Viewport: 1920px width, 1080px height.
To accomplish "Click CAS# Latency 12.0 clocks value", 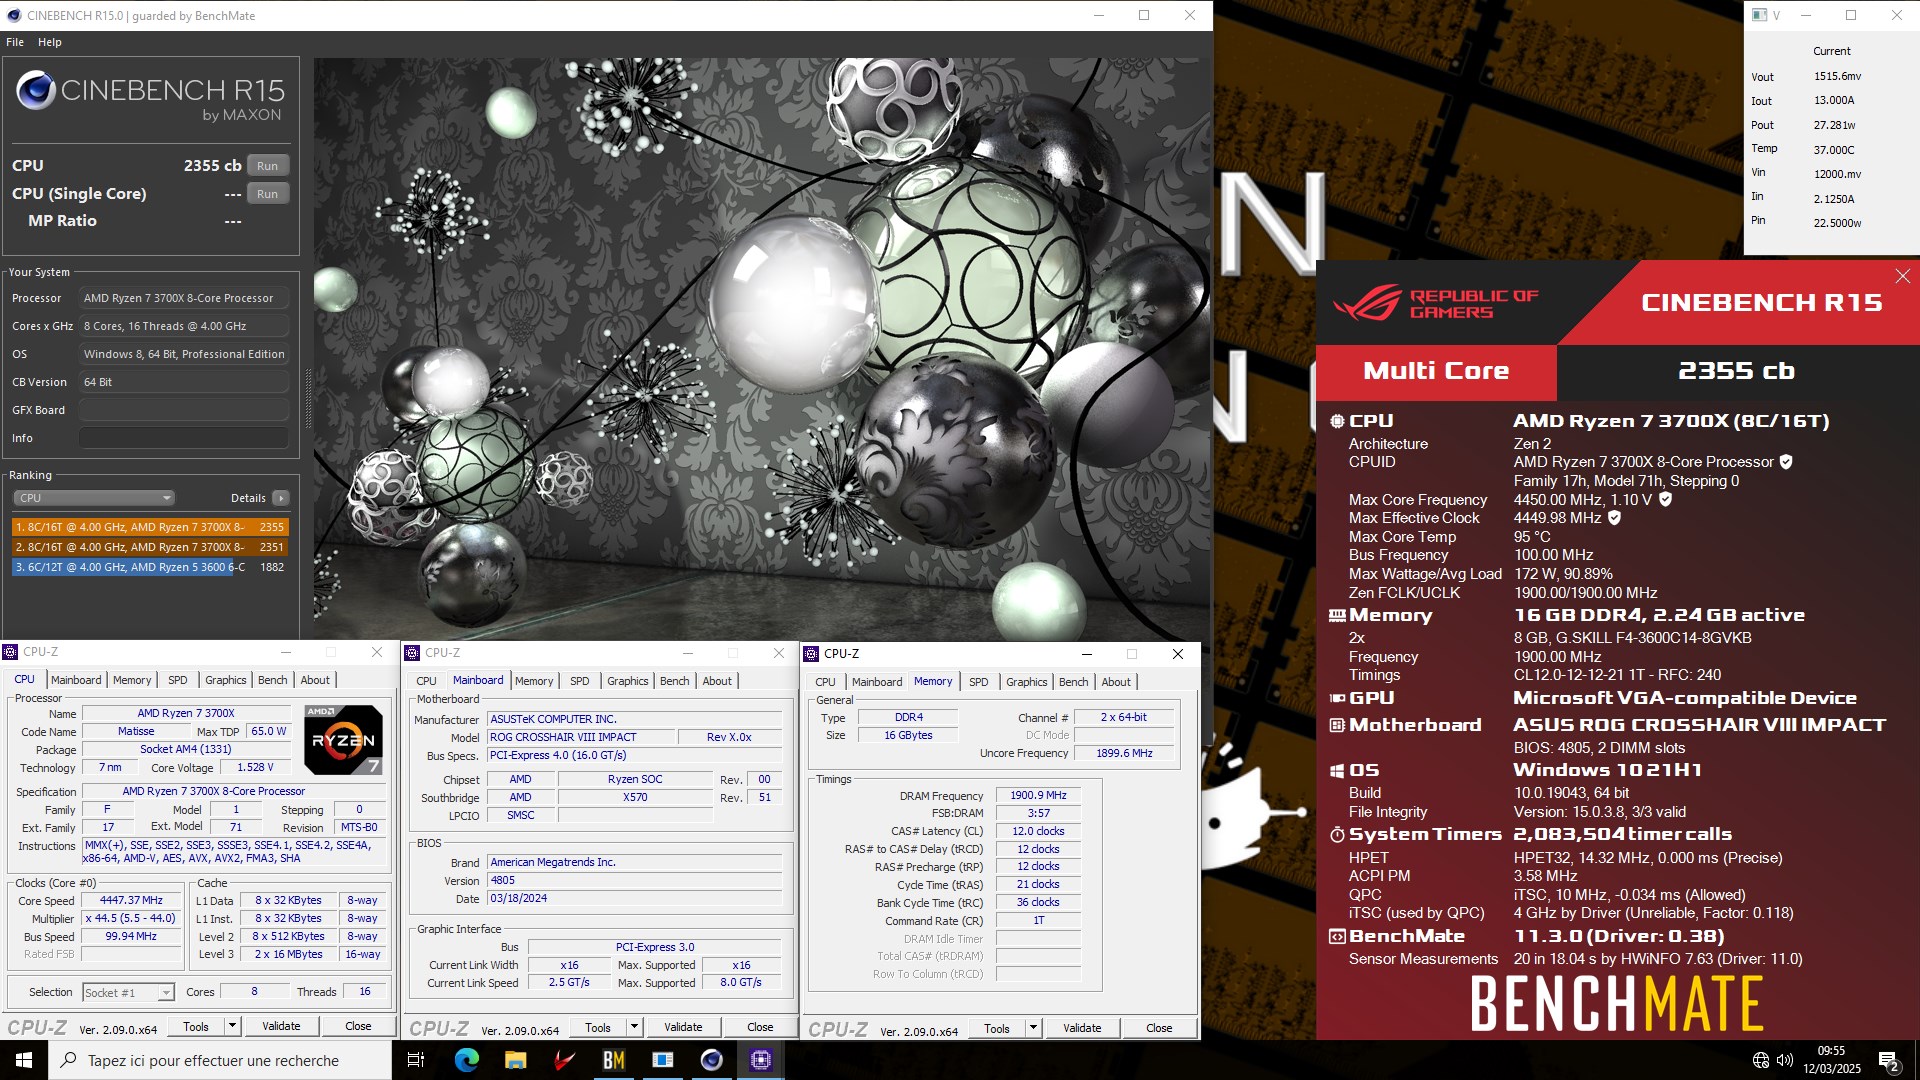I will 1038,831.
